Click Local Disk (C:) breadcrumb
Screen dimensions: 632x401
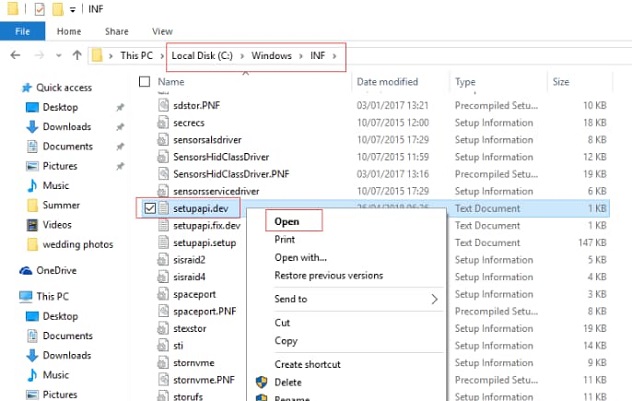pos(202,56)
